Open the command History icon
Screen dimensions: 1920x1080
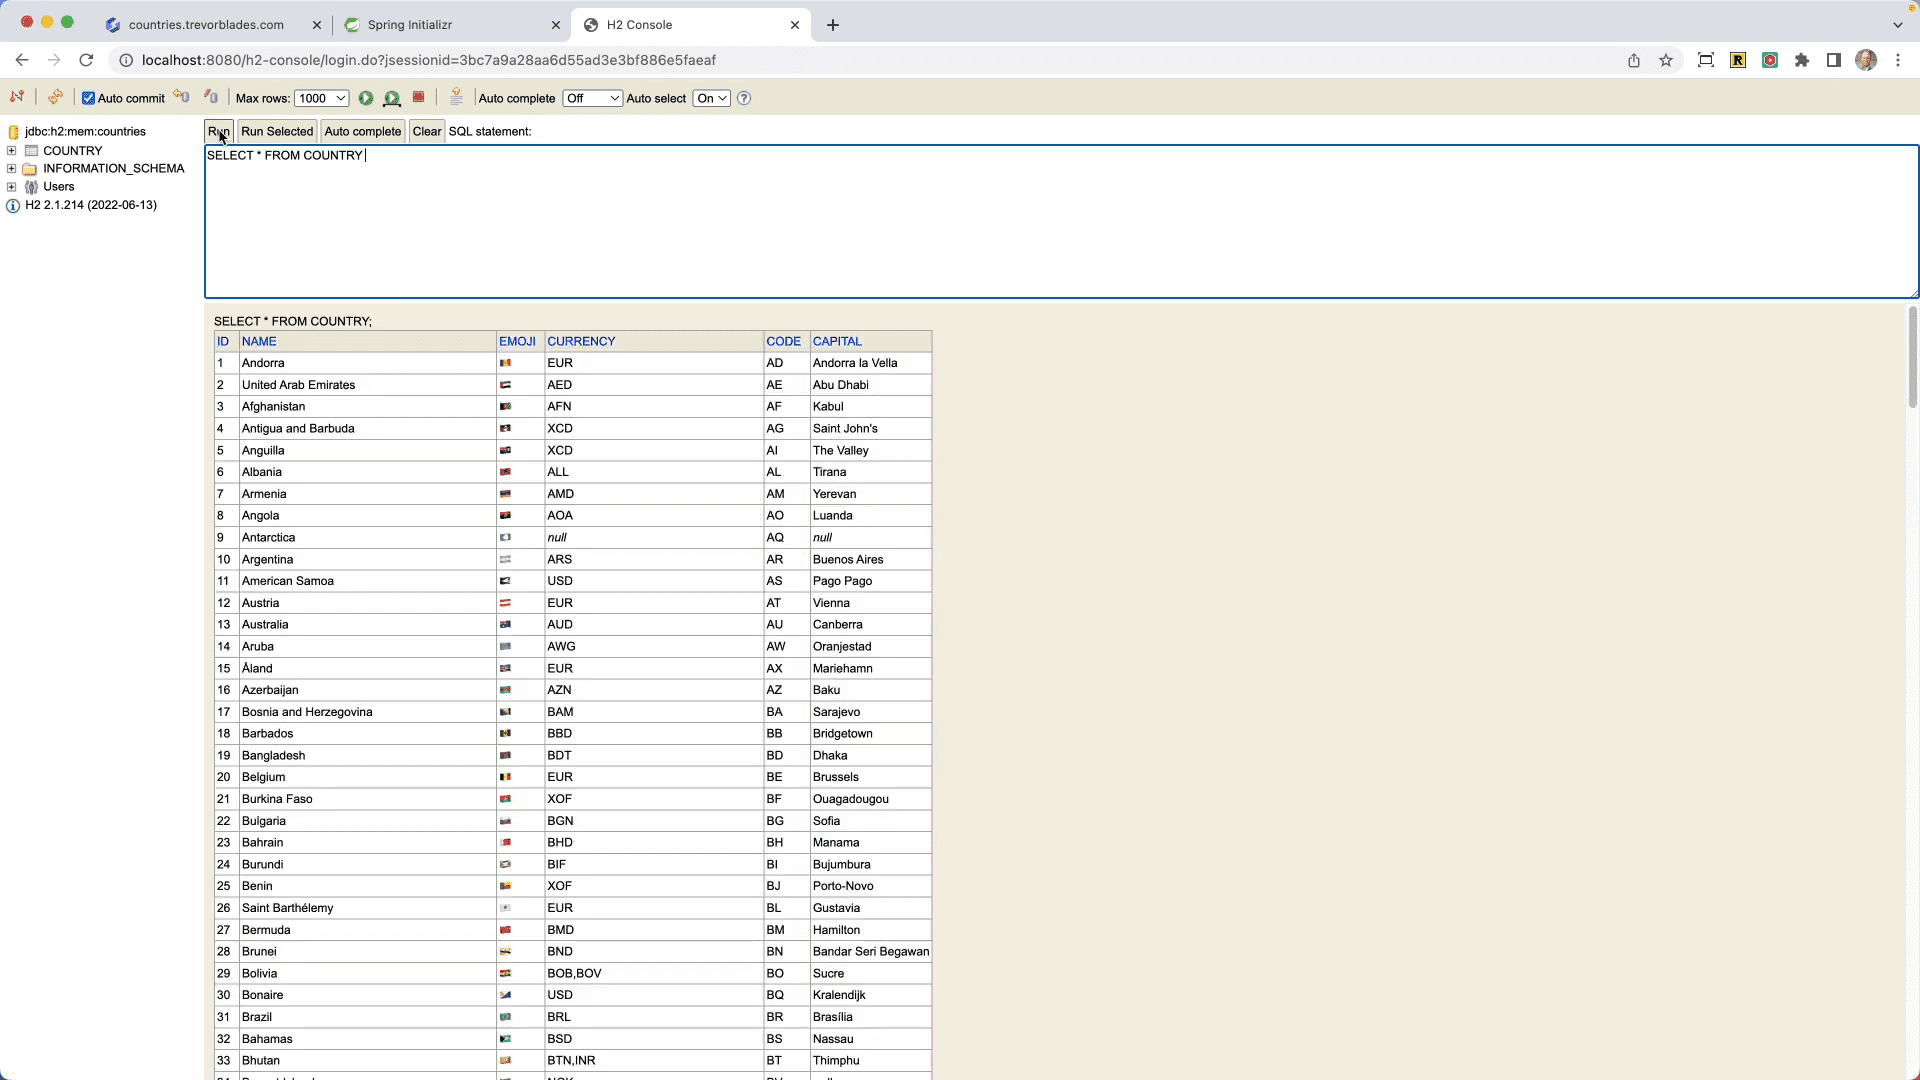coord(456,97)
